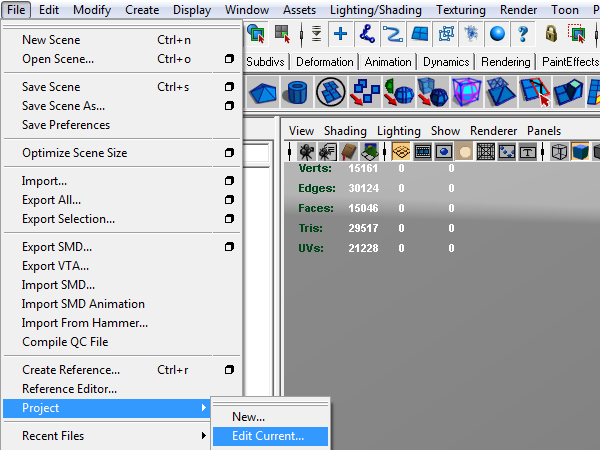Screen dimensions: 600x450
Task: Open Optimize Scene Size options box
Action: (x=229, y=153)
